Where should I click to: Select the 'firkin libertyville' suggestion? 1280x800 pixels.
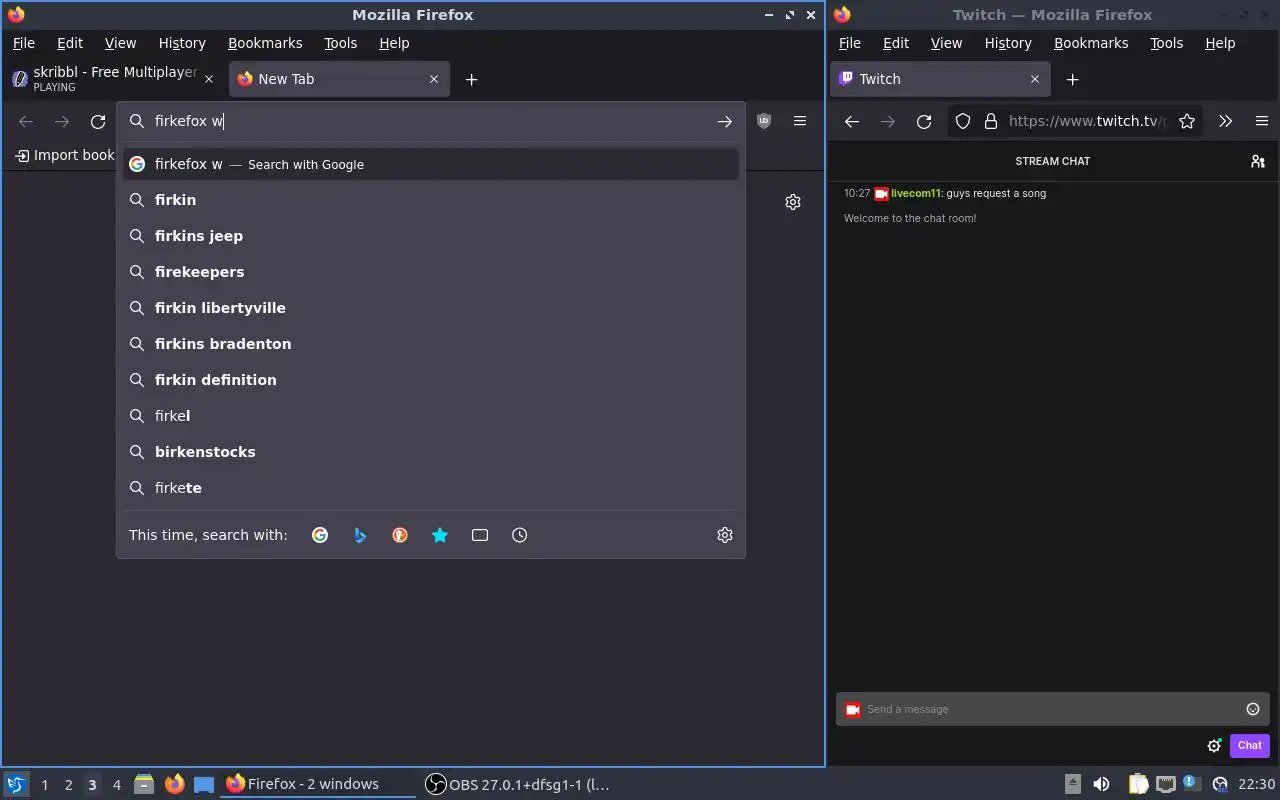point(431,308)
